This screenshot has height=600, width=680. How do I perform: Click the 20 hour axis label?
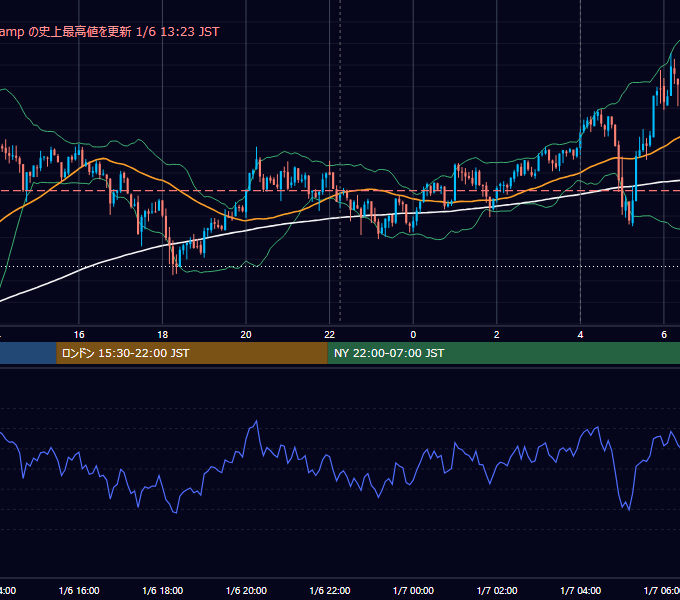[246, 335]
